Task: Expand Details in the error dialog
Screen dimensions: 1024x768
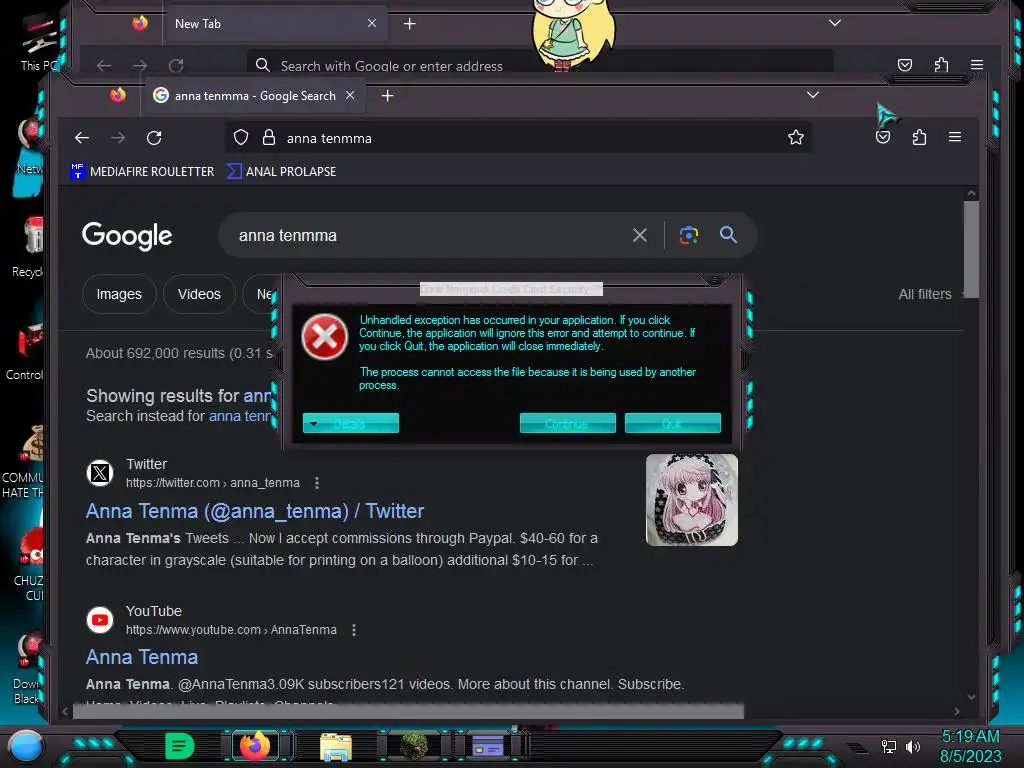Action: 351,423
